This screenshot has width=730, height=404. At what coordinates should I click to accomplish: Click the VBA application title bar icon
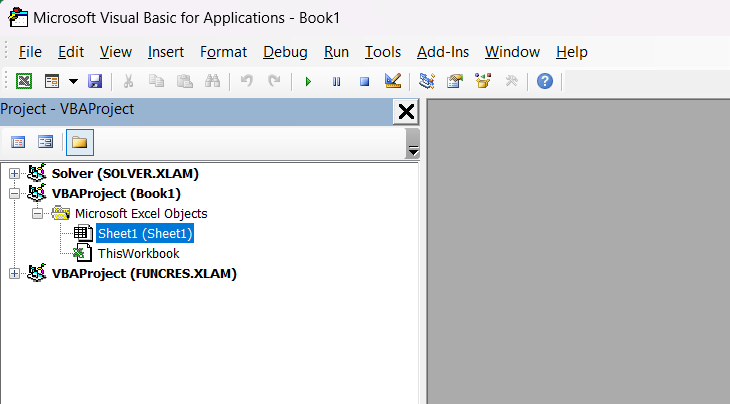click(18, 17)
